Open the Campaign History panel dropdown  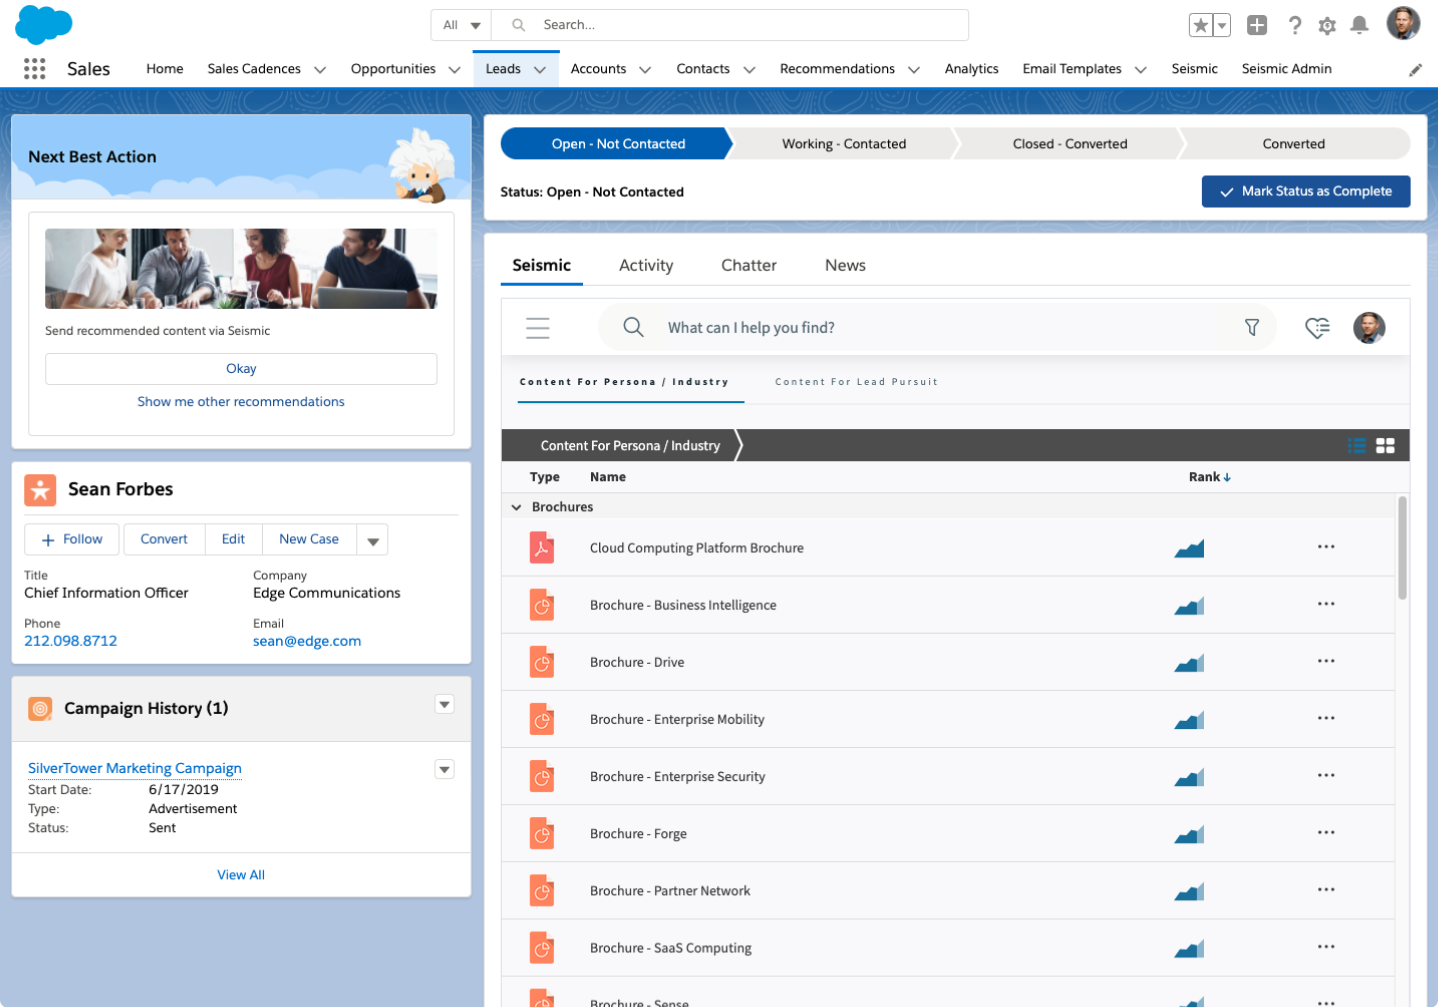tap(445, 704)
